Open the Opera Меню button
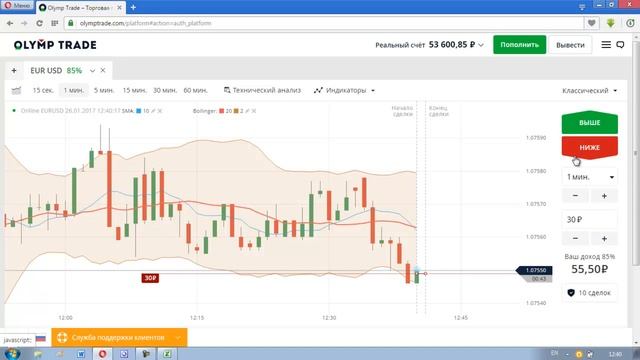Screen dimensions: 640x360 [x=17, y=6]
